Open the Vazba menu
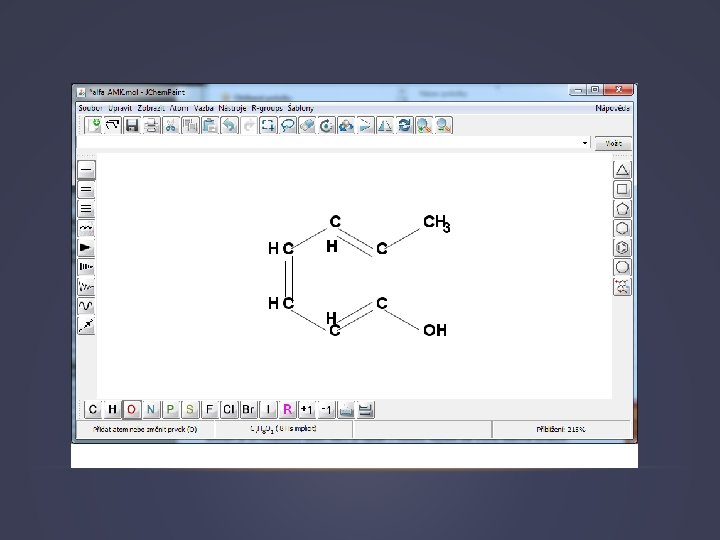720x540 pixels. click(203, 108)
